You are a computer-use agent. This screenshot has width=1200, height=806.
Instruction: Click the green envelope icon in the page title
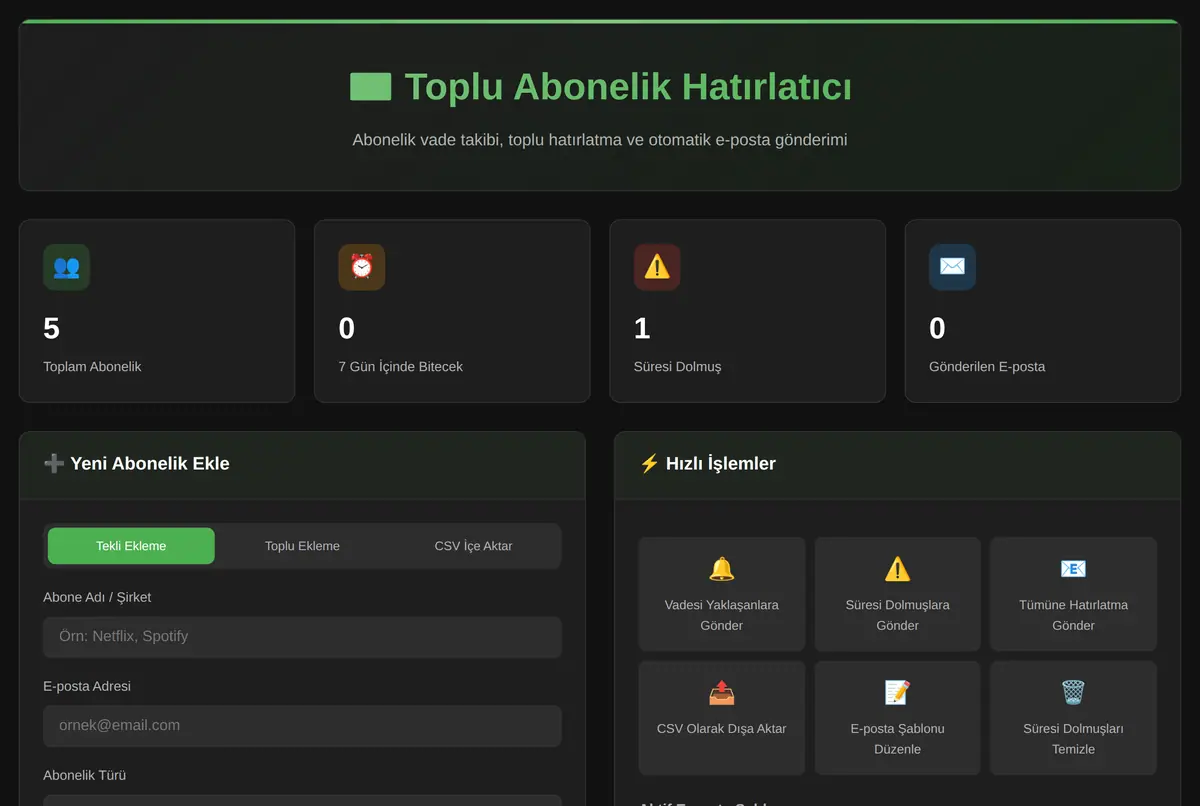click(370, 87)
